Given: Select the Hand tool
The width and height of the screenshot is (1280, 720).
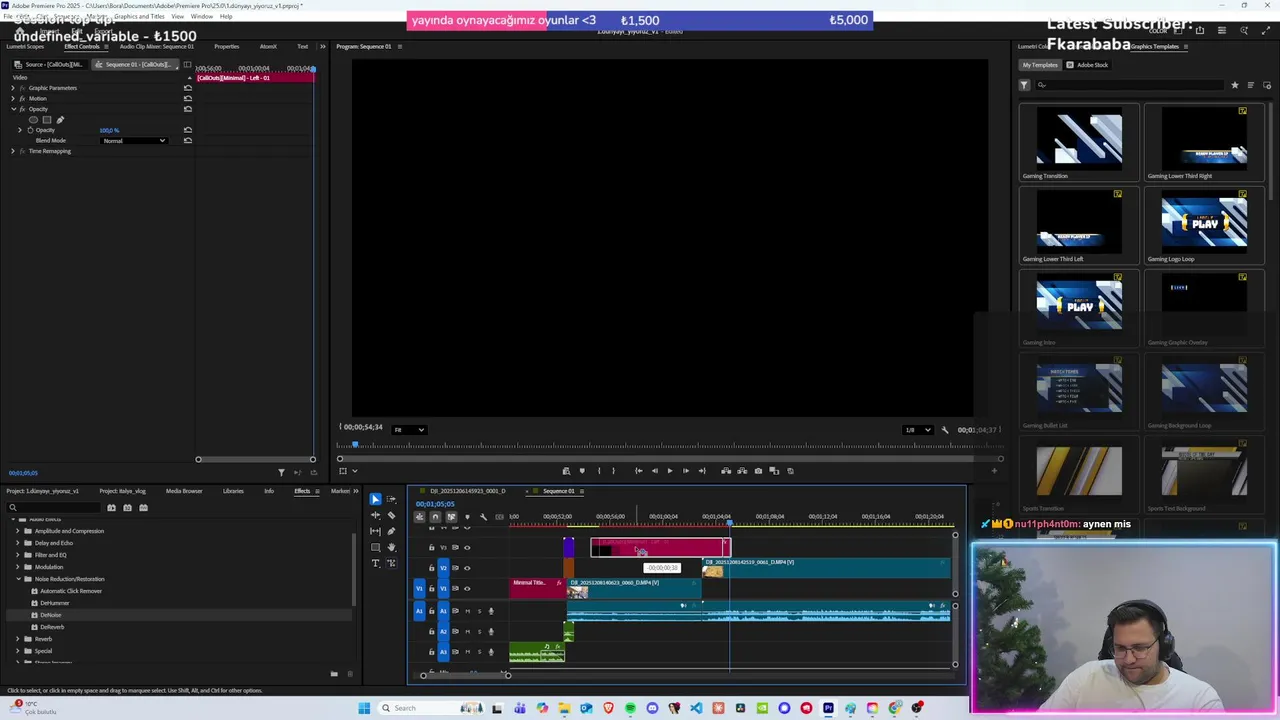Looking at the screenshot, I should [x=391, y=547].
